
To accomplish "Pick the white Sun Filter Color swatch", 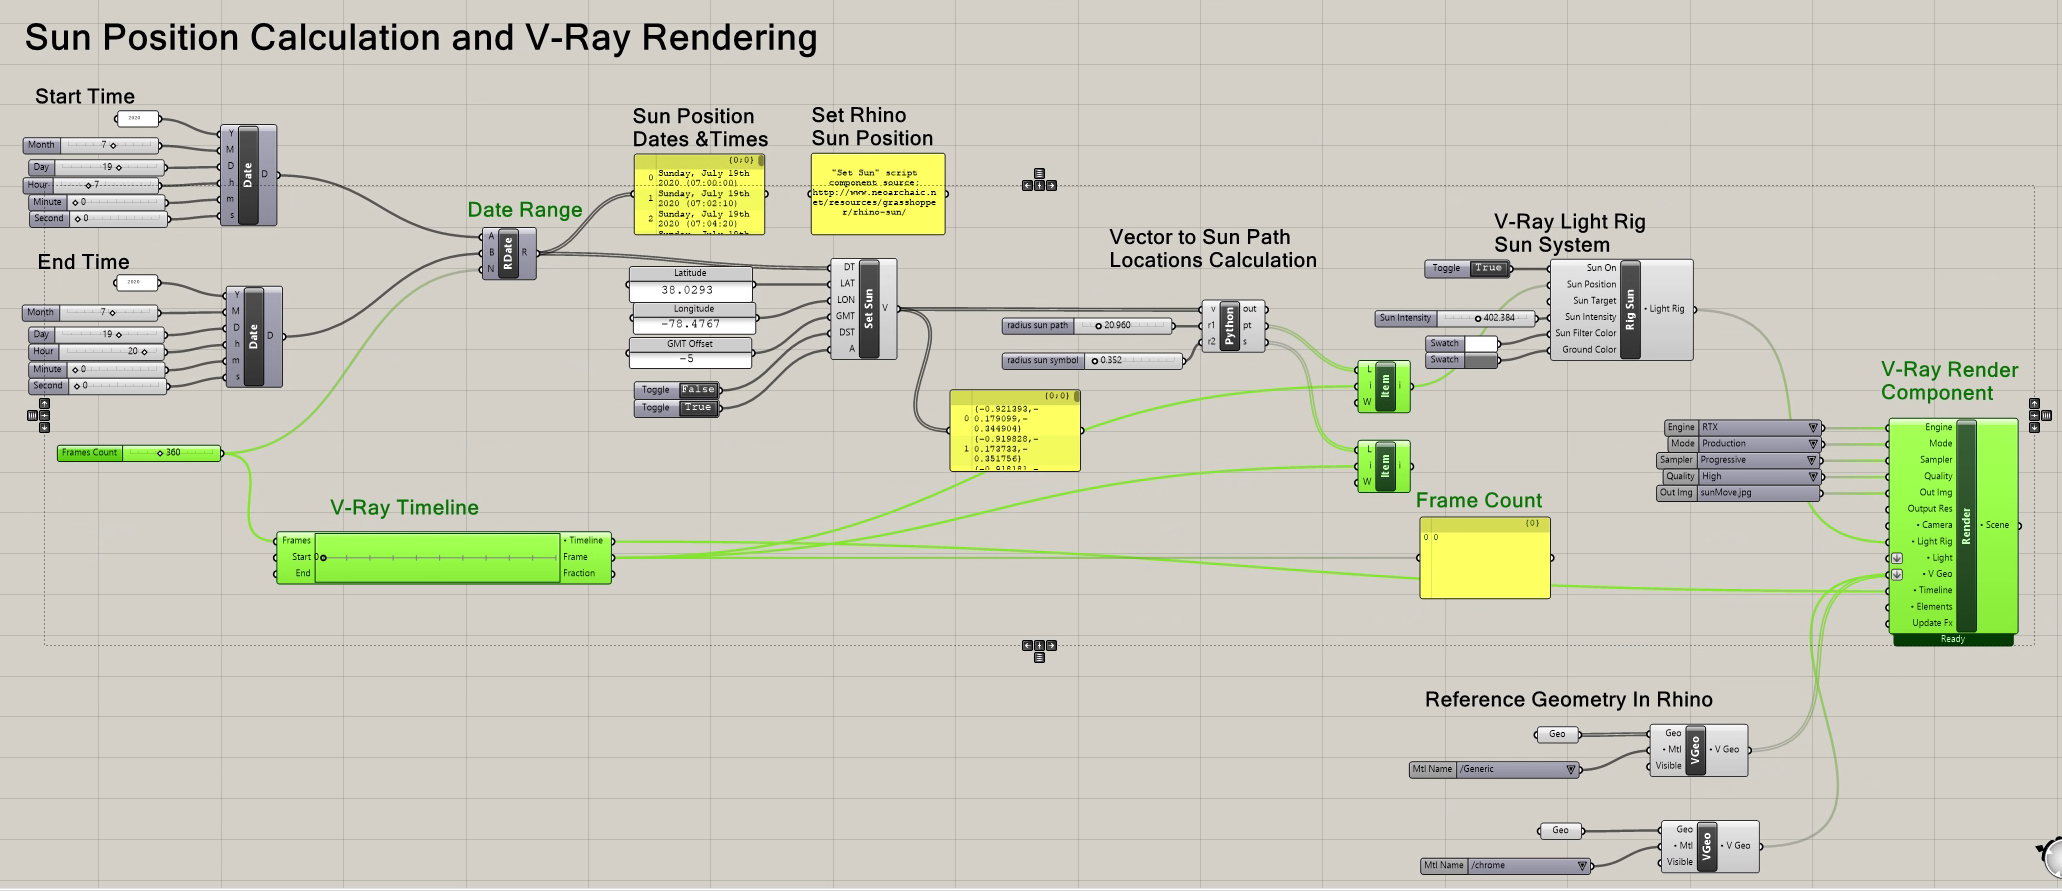I will tap(1480, 344).
